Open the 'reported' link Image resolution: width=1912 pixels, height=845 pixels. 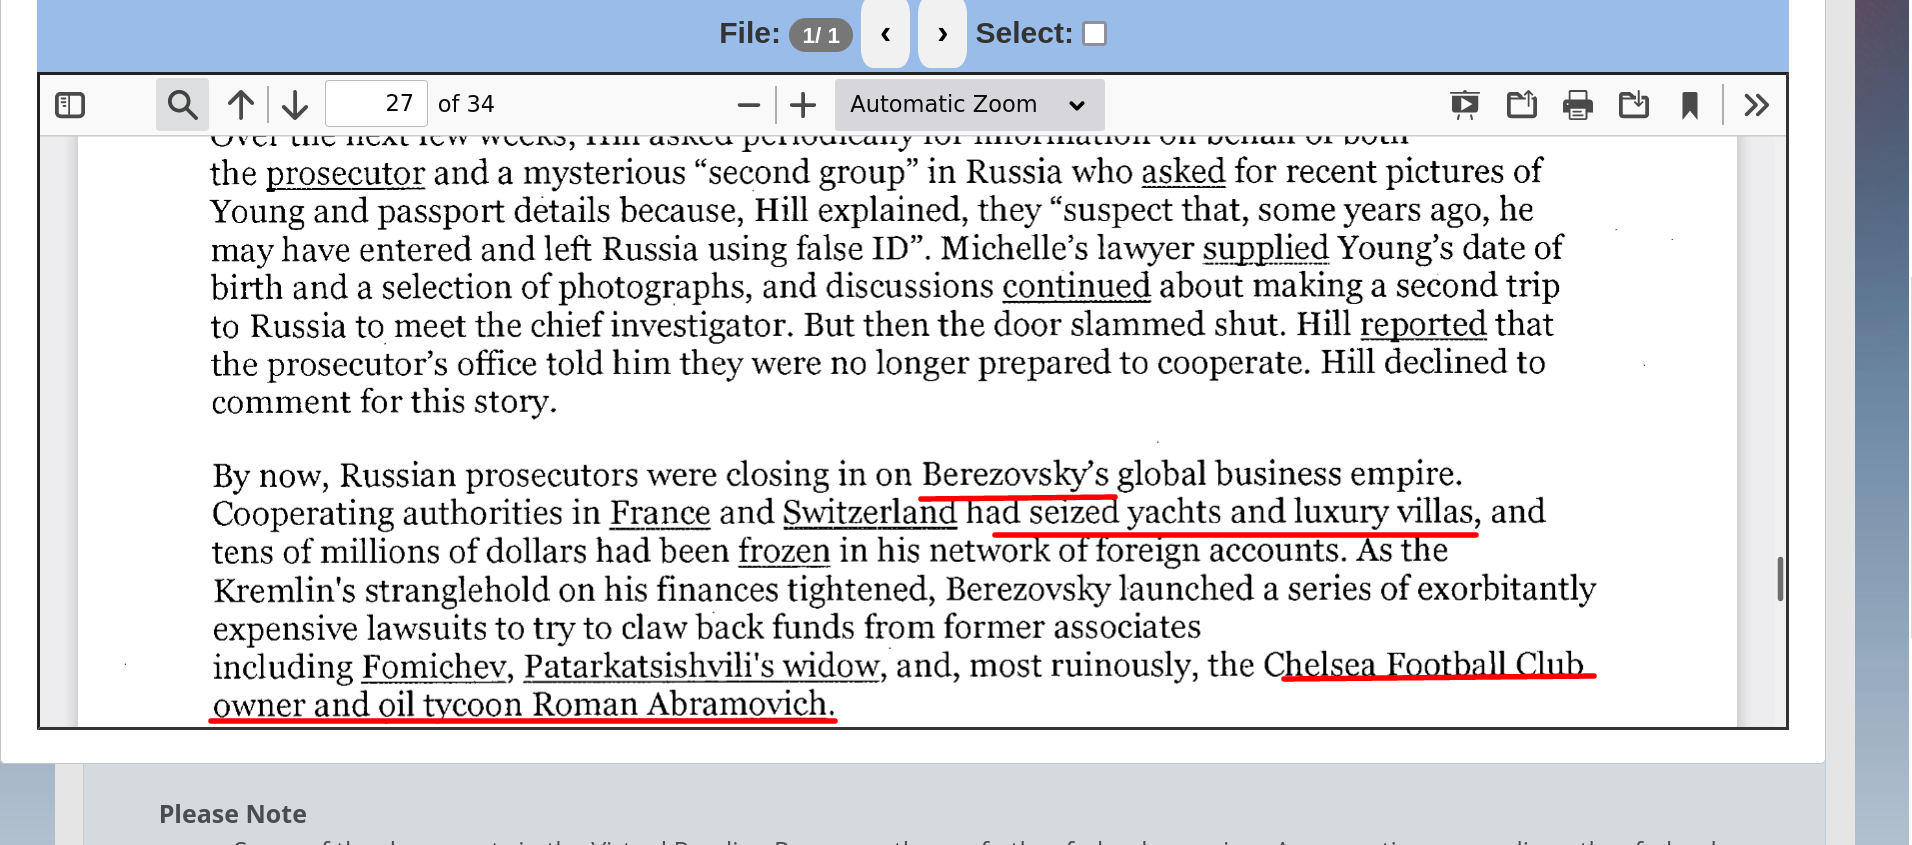point(1423,324)
